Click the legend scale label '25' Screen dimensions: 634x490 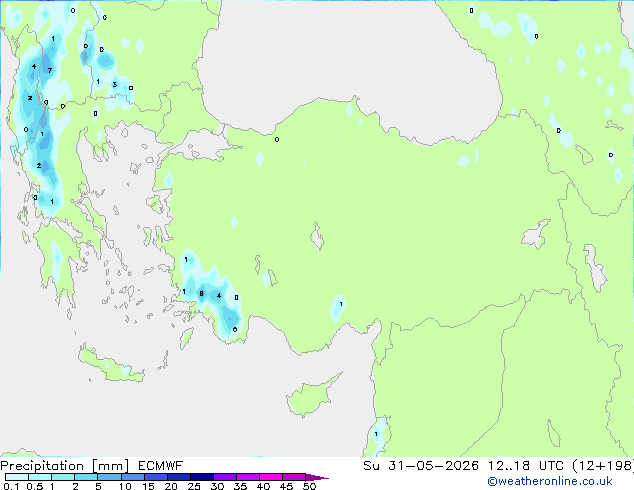194,486
